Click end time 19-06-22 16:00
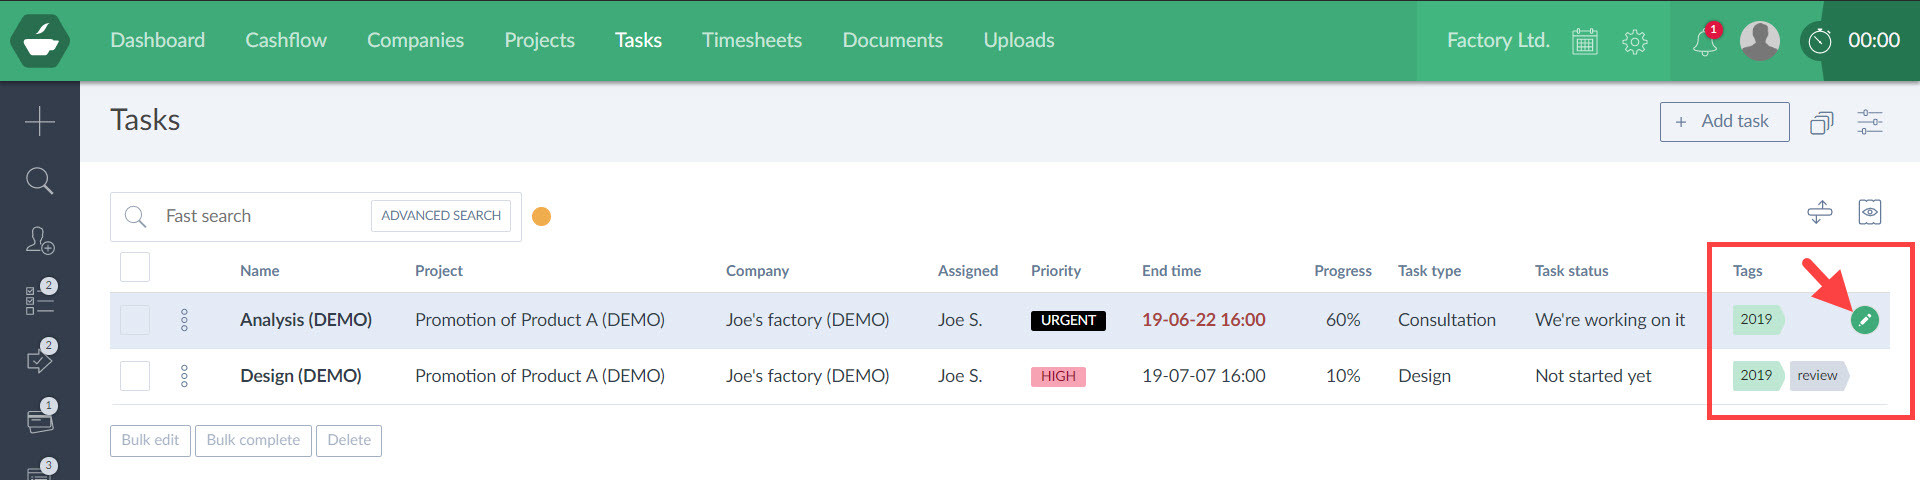 click(x=1204, y=320)
